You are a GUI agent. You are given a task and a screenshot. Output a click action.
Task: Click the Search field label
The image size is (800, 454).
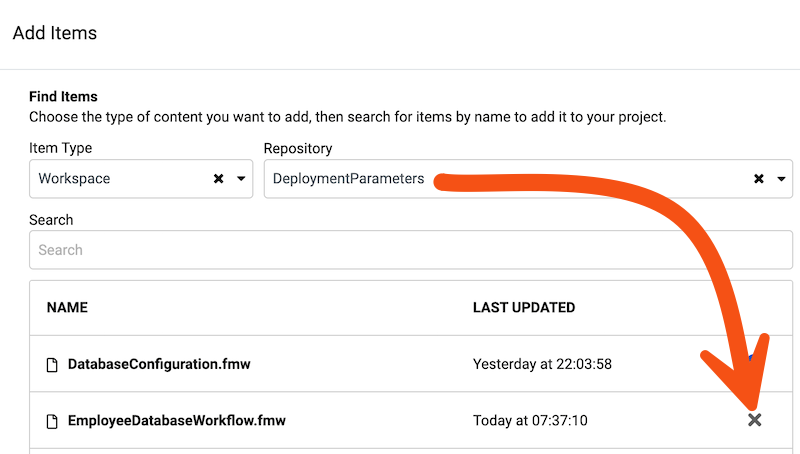(x=51, y=220)
